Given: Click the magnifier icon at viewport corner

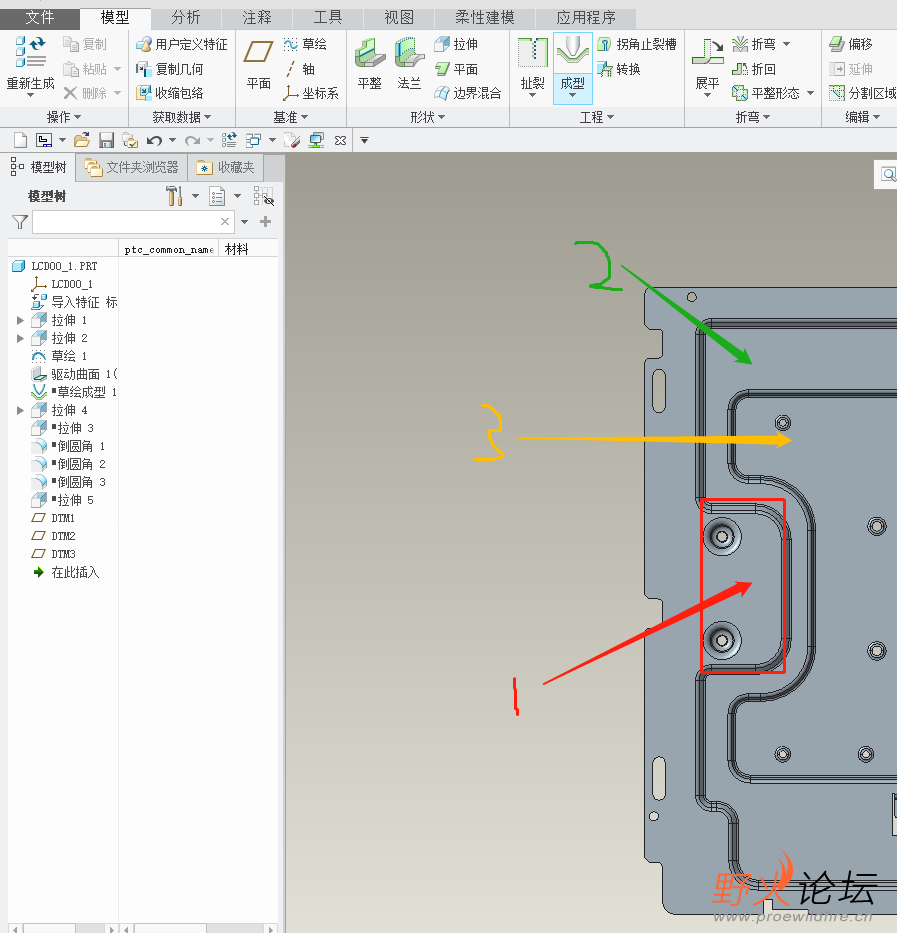Looking at the screenshot, I should click(x=888, y=174).
